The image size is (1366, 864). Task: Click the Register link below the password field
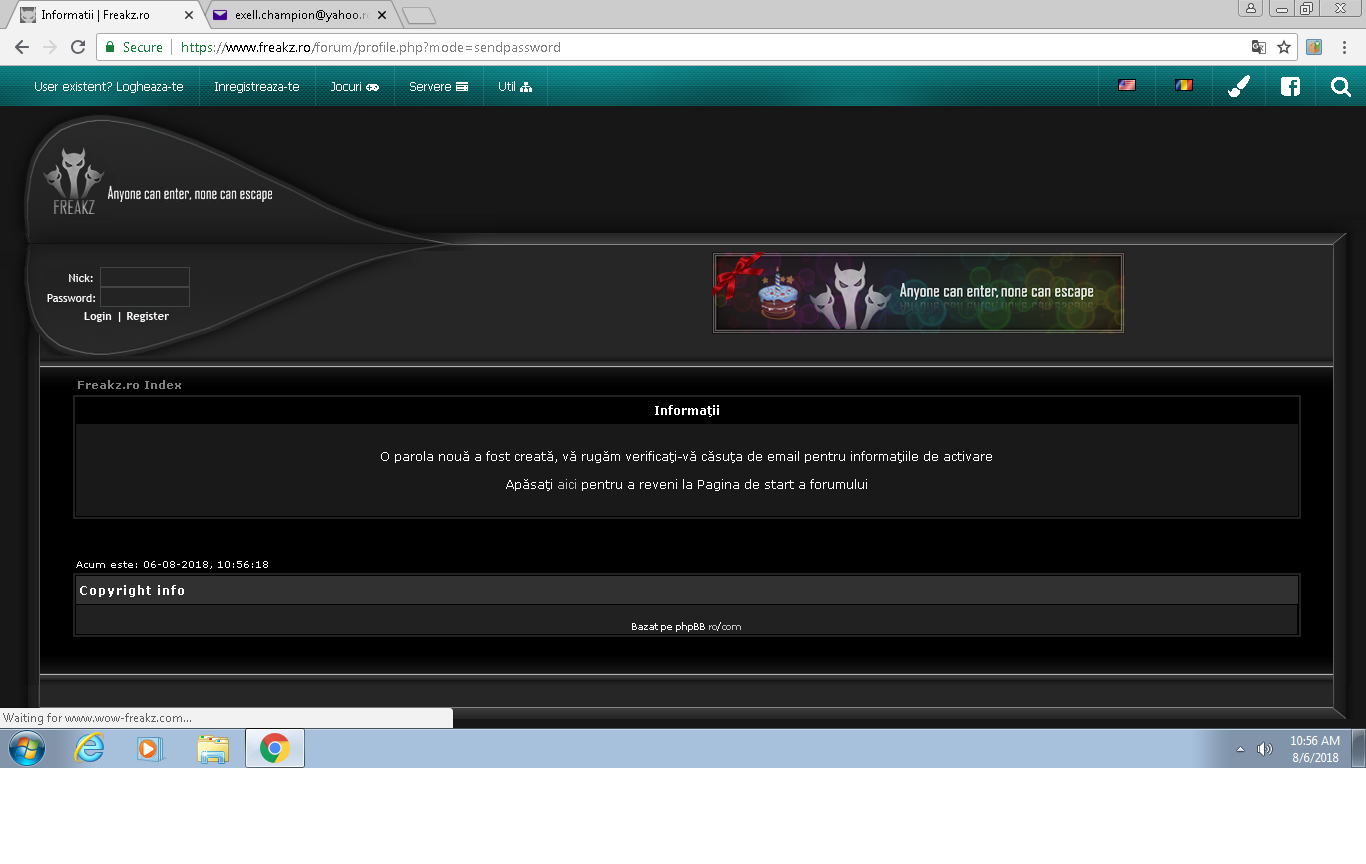(x=147, y=316)
